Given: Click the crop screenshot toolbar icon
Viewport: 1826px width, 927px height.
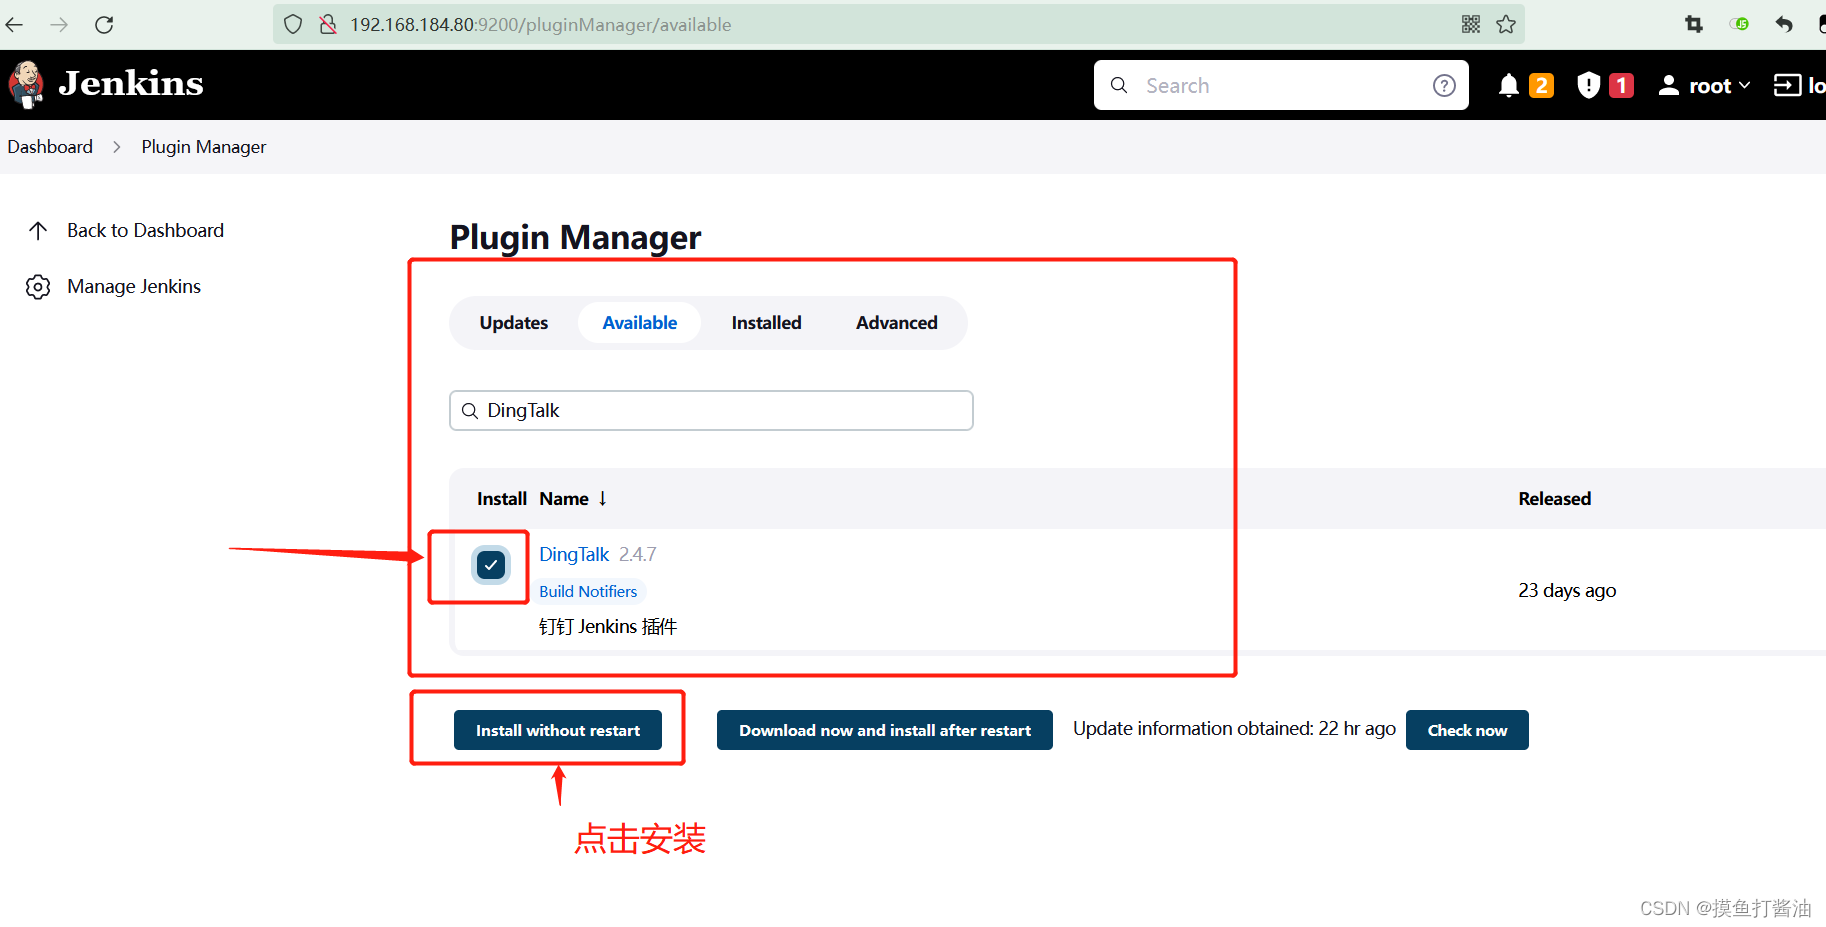Looking at the screenshot, I should click(1694, 24).
